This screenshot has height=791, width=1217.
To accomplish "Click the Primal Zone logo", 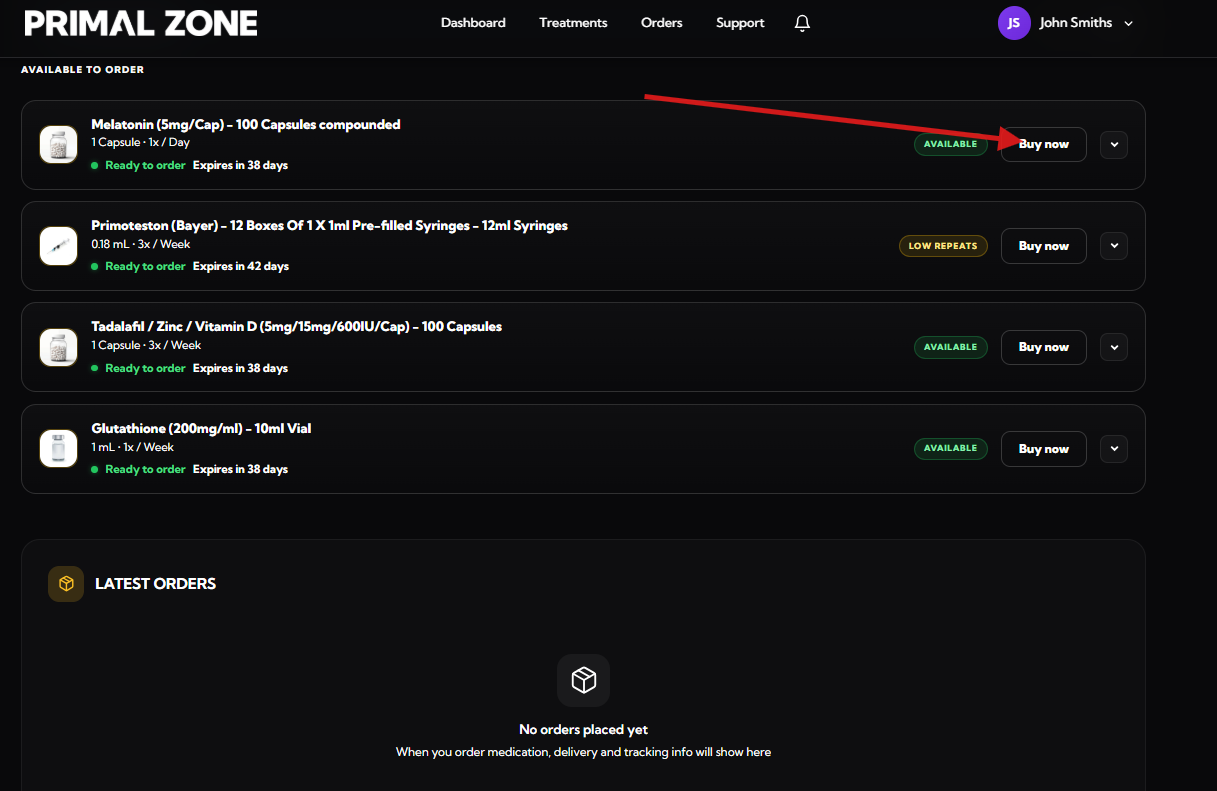I will pos(141,23).
